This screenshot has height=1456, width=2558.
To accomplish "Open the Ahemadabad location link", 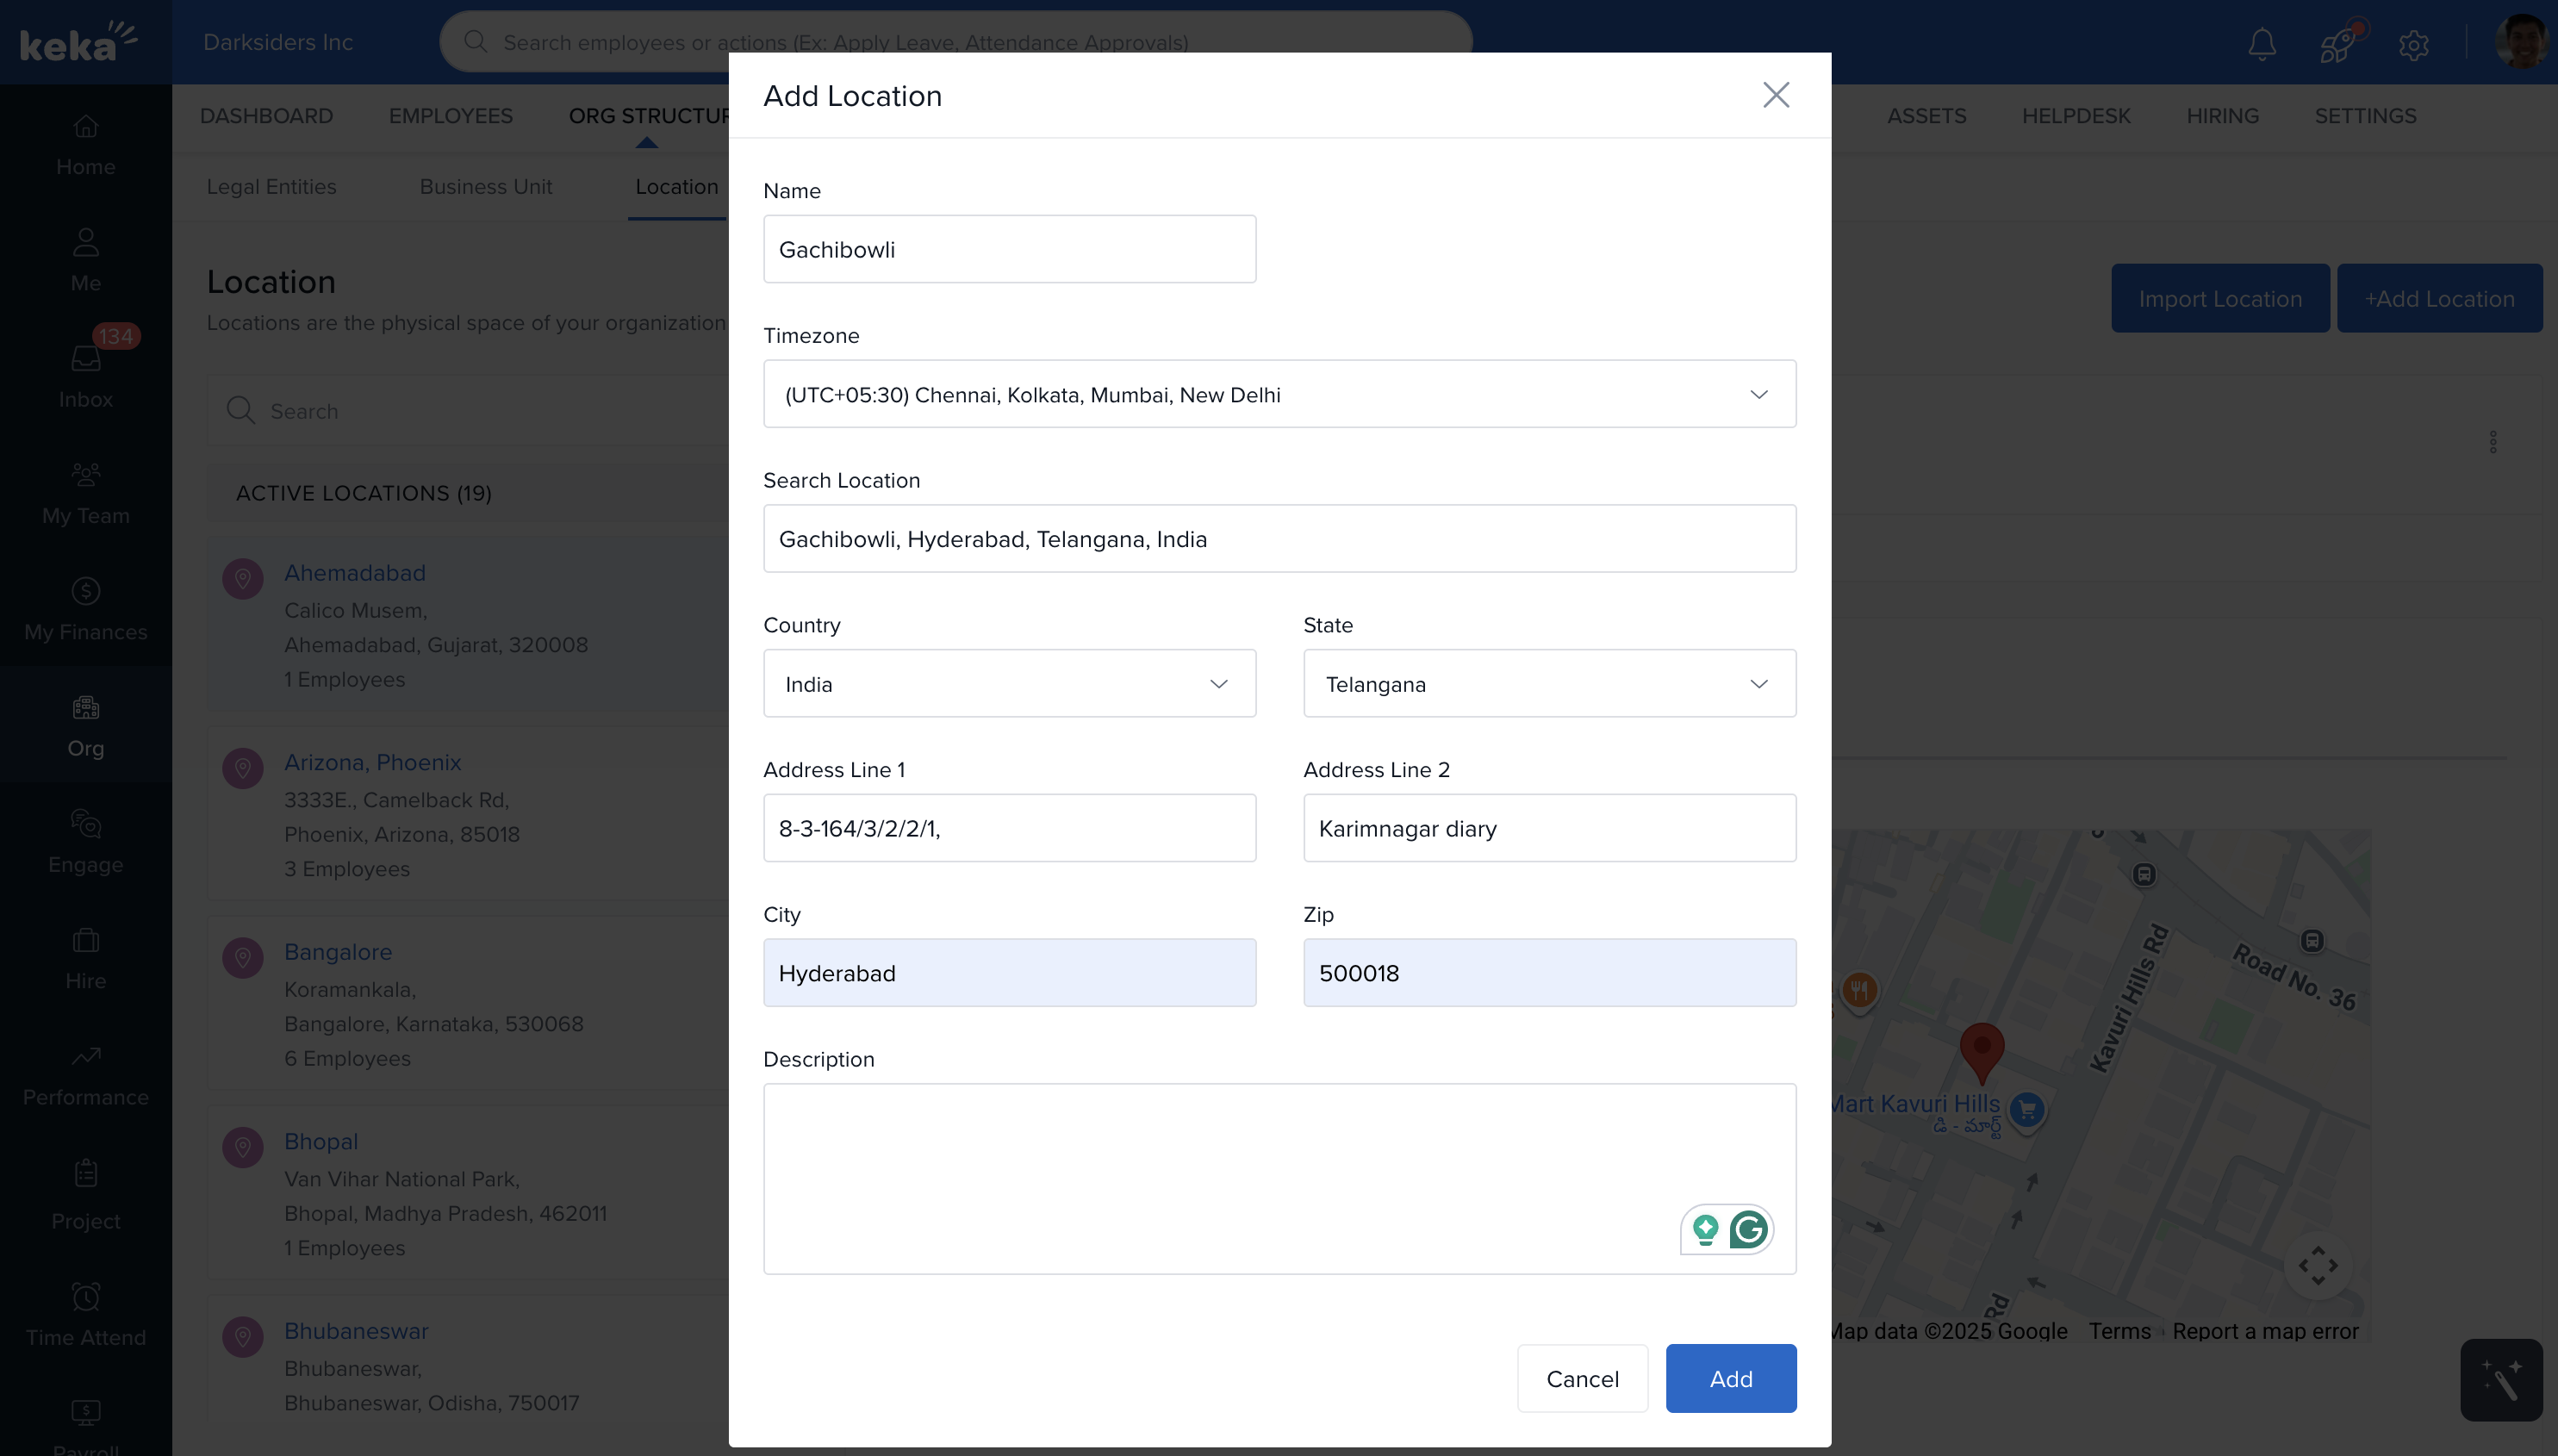I will [354, 573].
